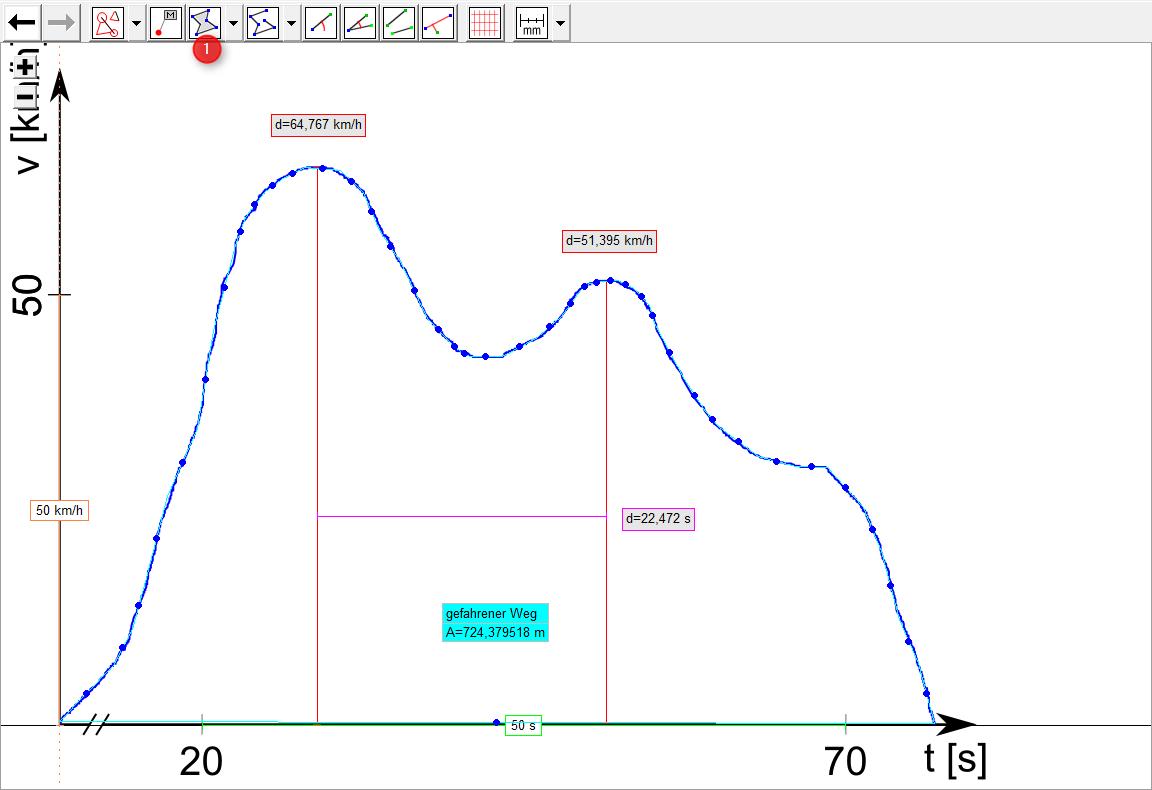Select the open polyline measurement tool
1152x790 pixels.
[x=262, y=22]
